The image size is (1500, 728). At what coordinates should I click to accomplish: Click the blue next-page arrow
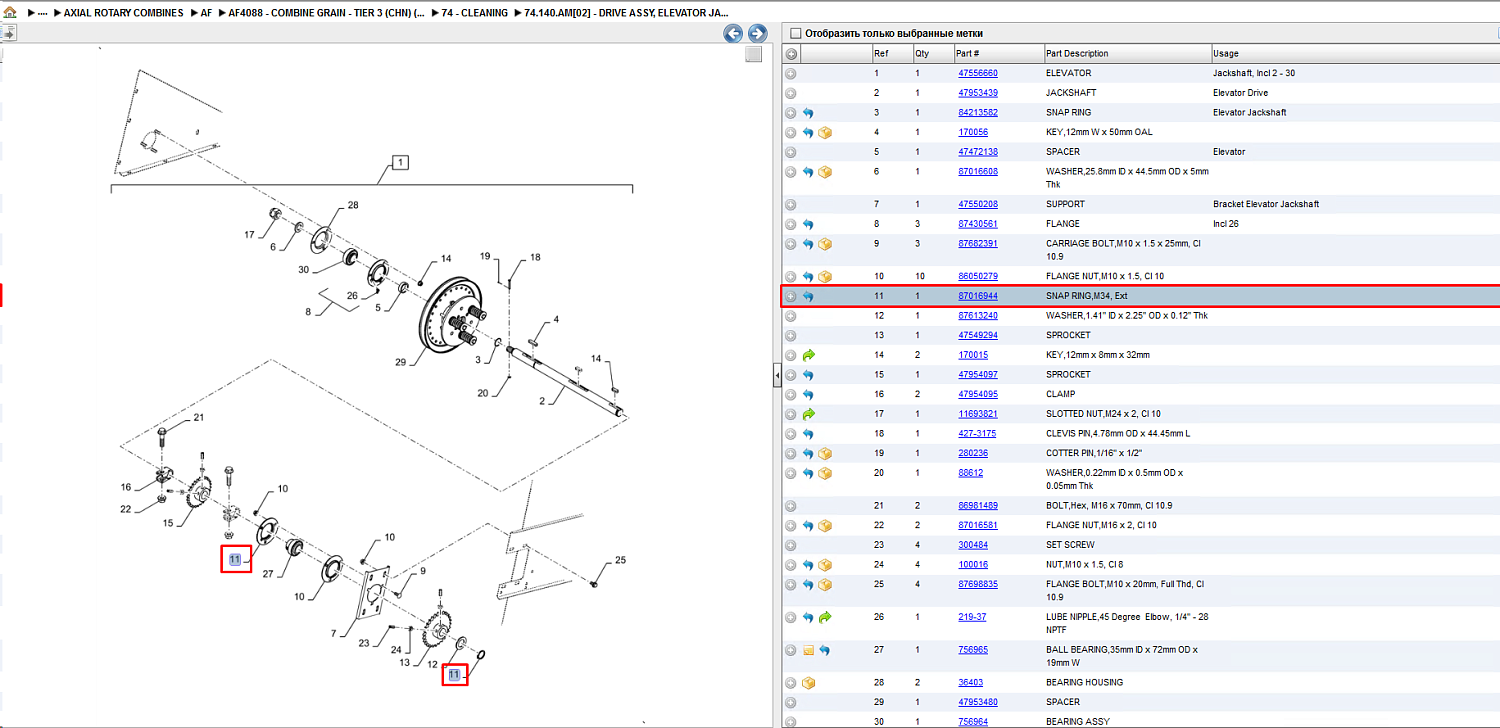pyautogui.click(x=757, y=34)
